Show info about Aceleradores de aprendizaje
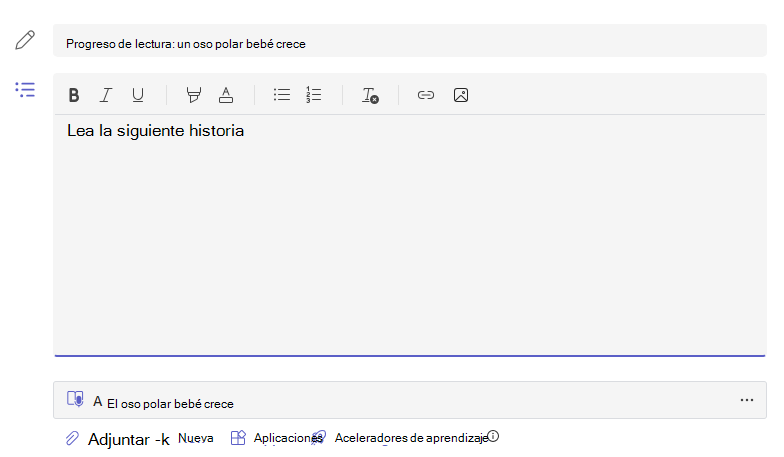This screenshot has width=784, height=457. tap(493, 436)
